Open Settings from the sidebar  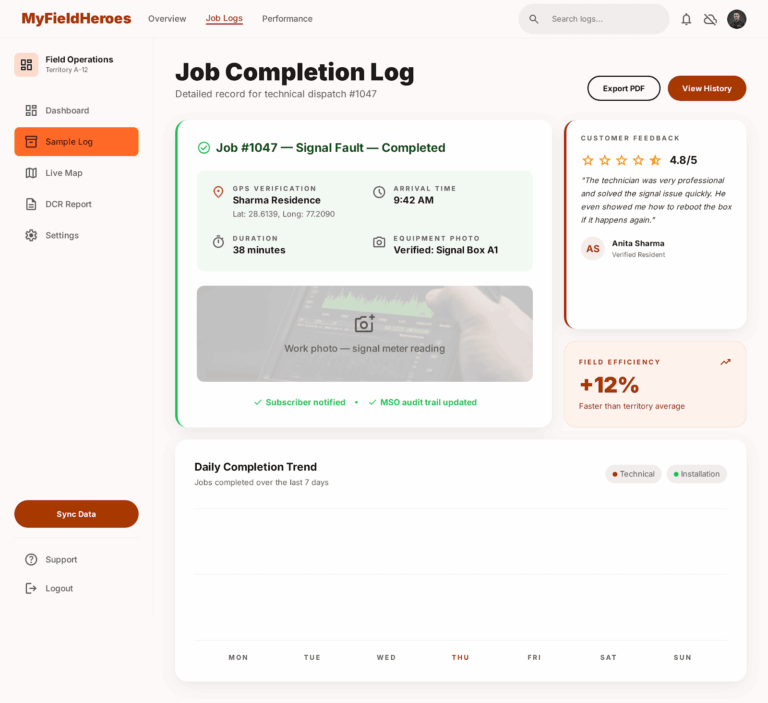(x=76, y=235)
